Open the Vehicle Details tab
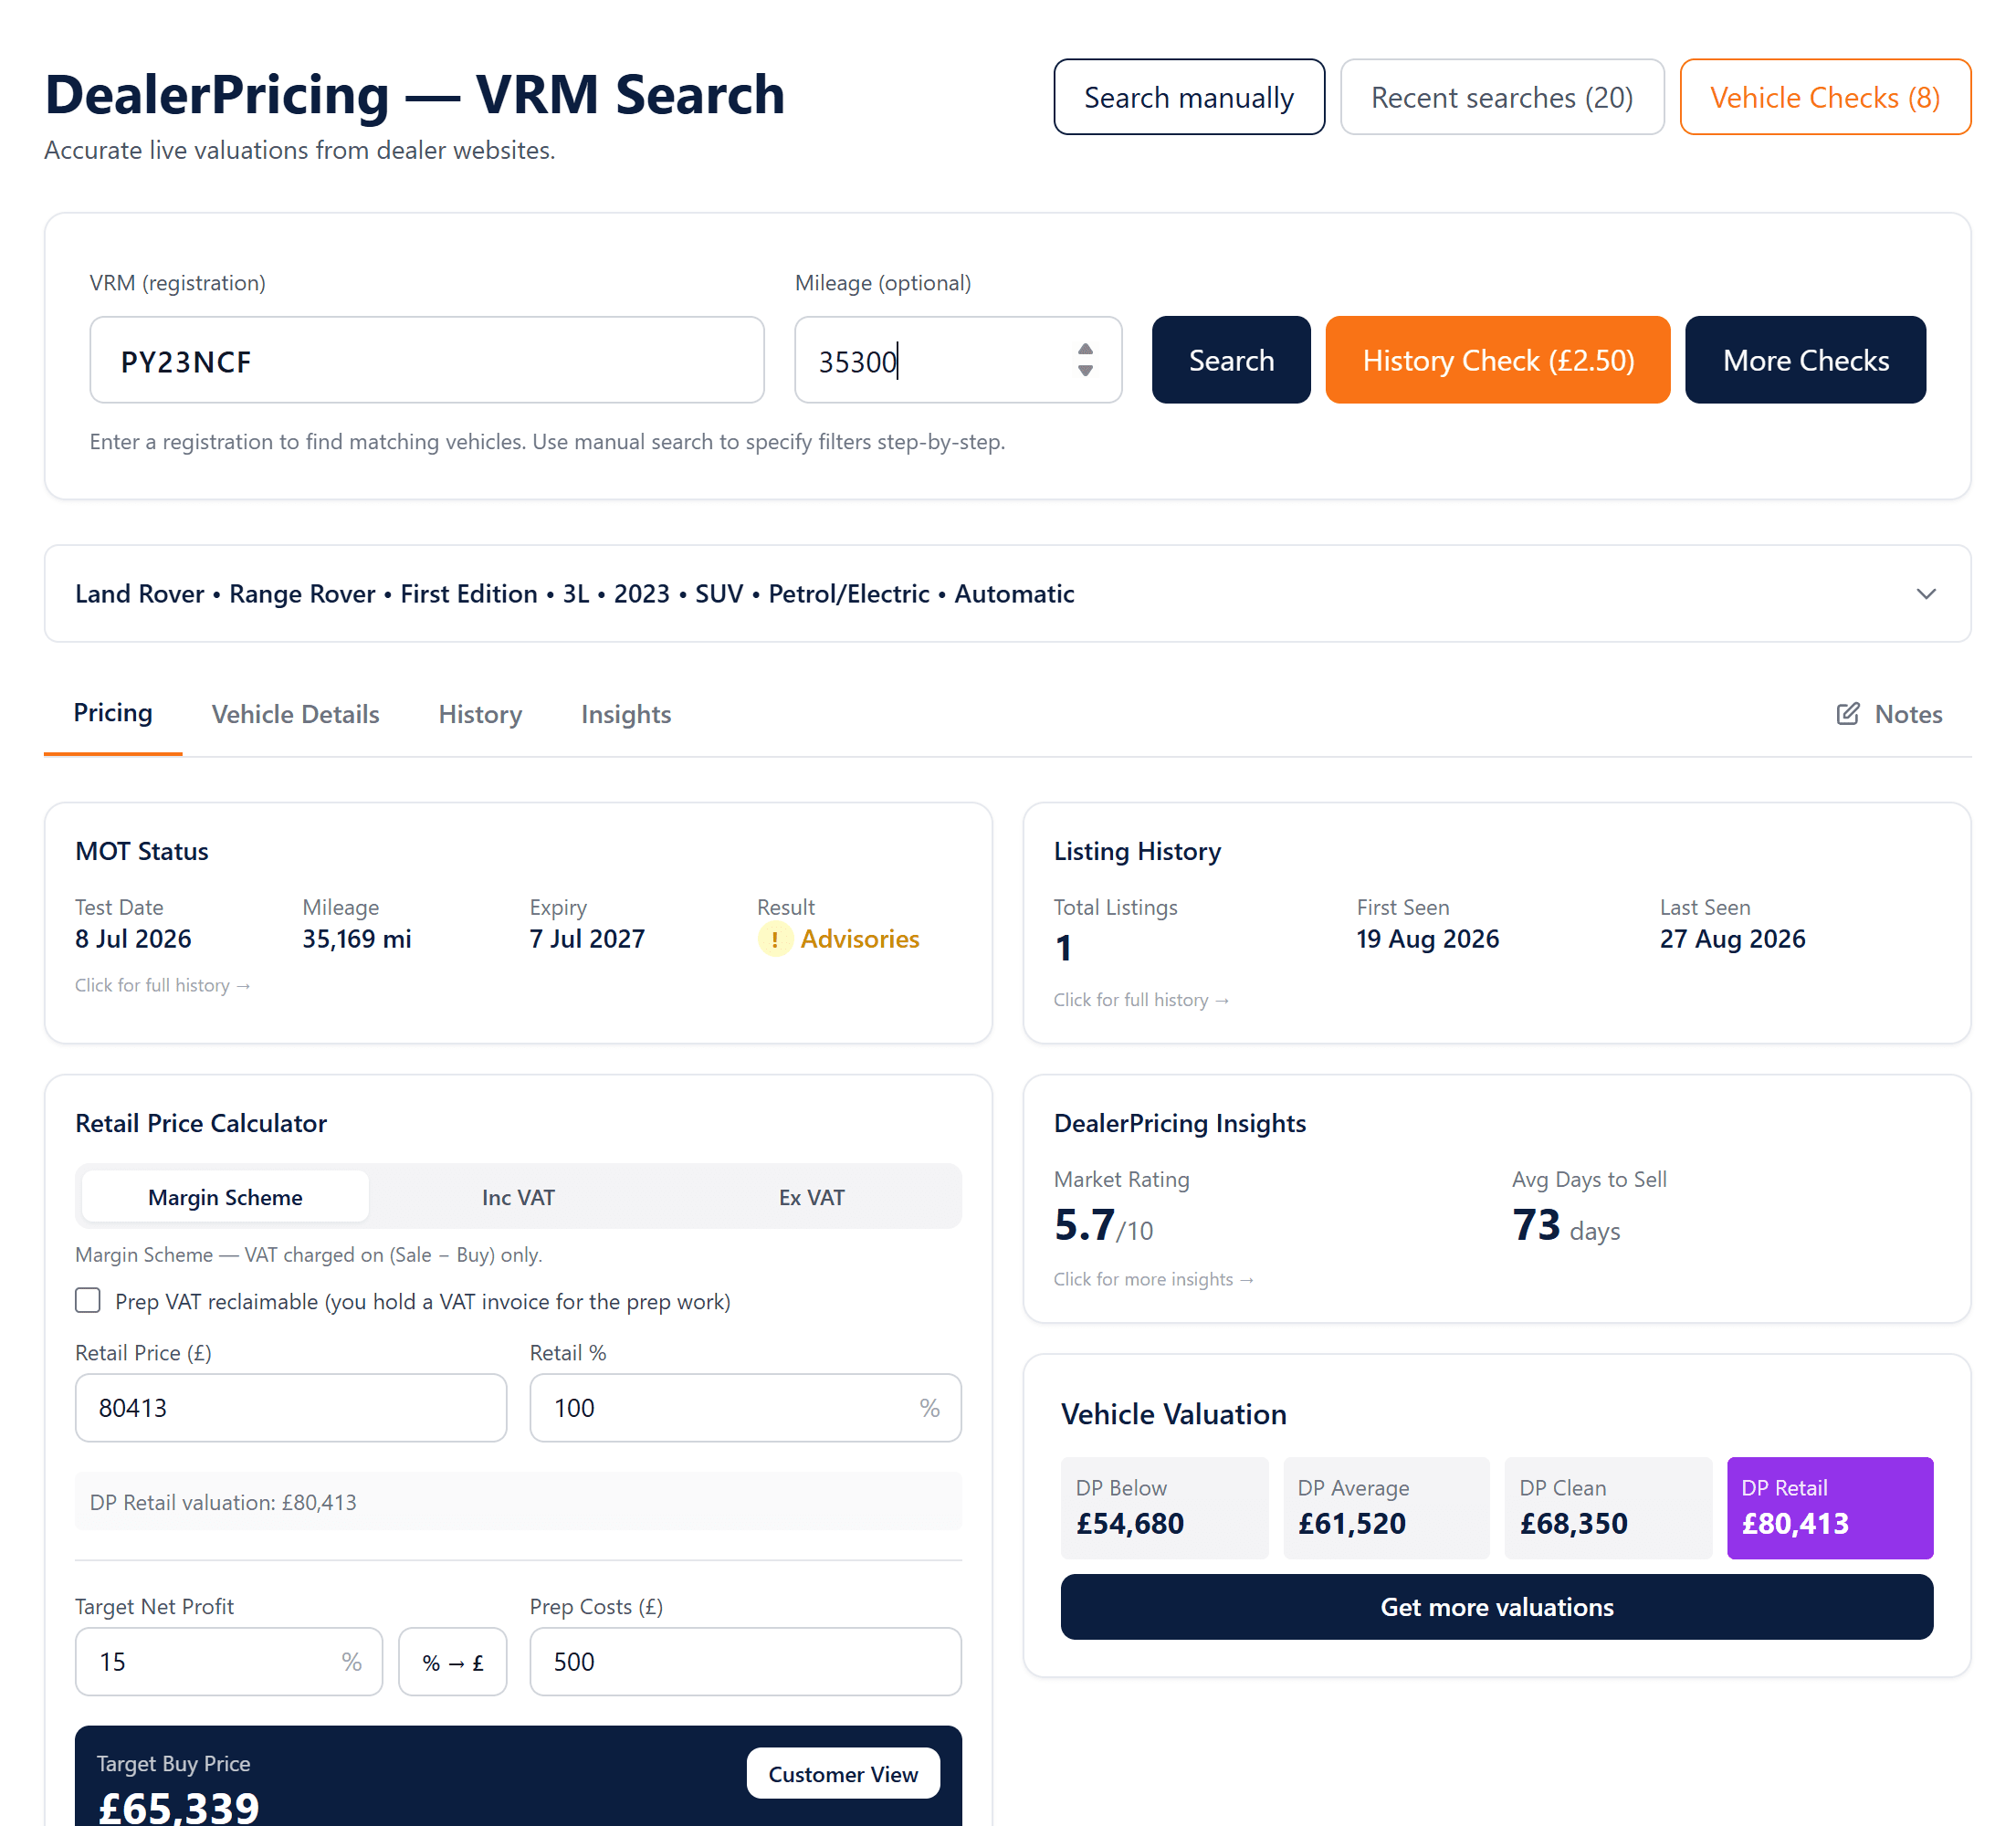 pos(295,714)
